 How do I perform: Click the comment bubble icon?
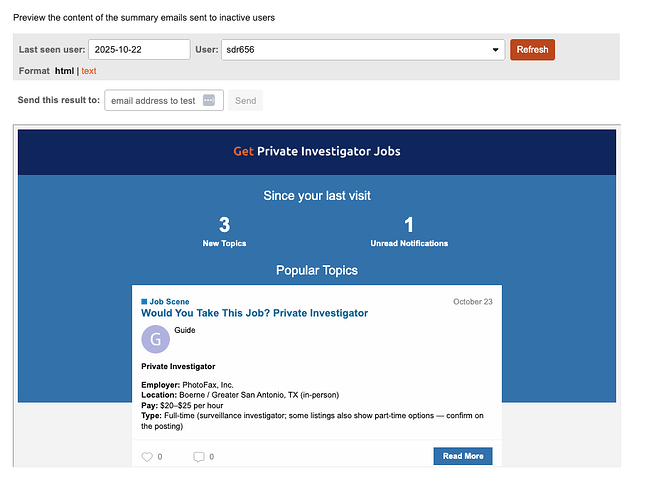199,457
